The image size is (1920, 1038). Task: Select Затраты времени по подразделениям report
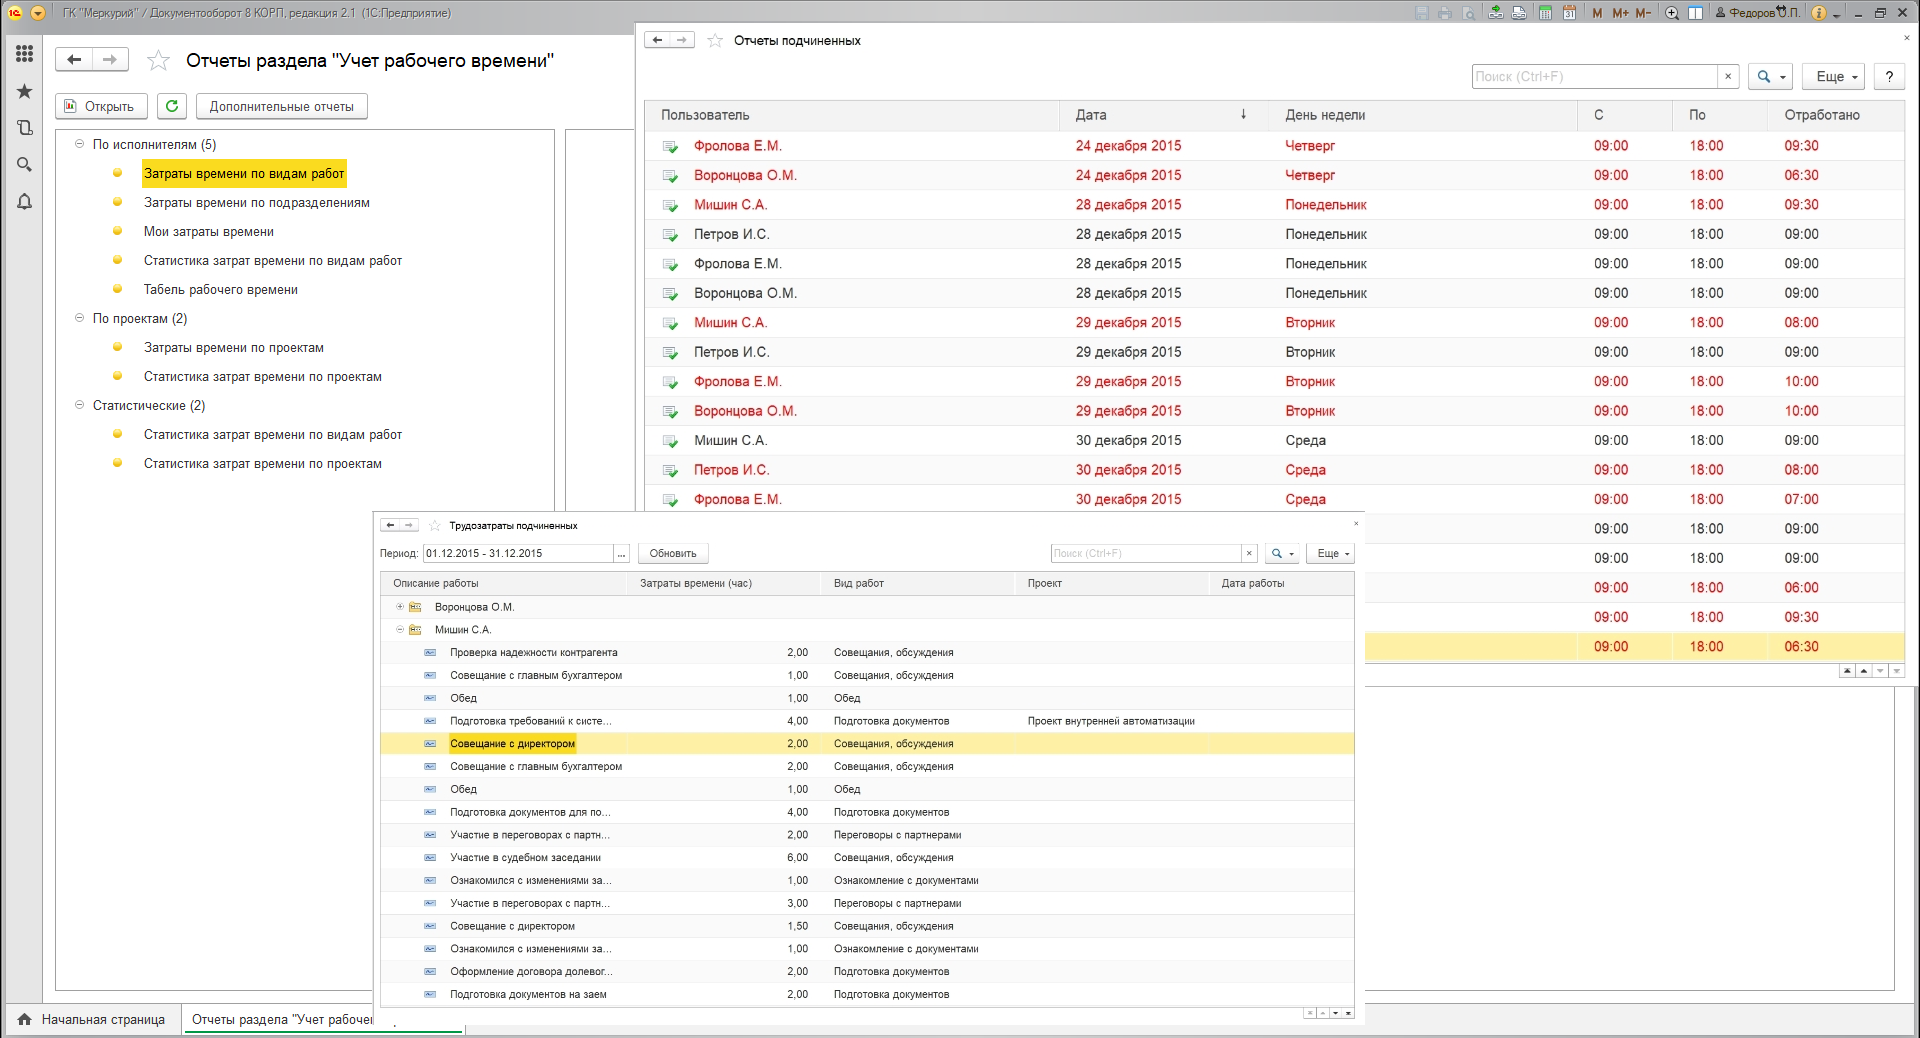[257, 202]
